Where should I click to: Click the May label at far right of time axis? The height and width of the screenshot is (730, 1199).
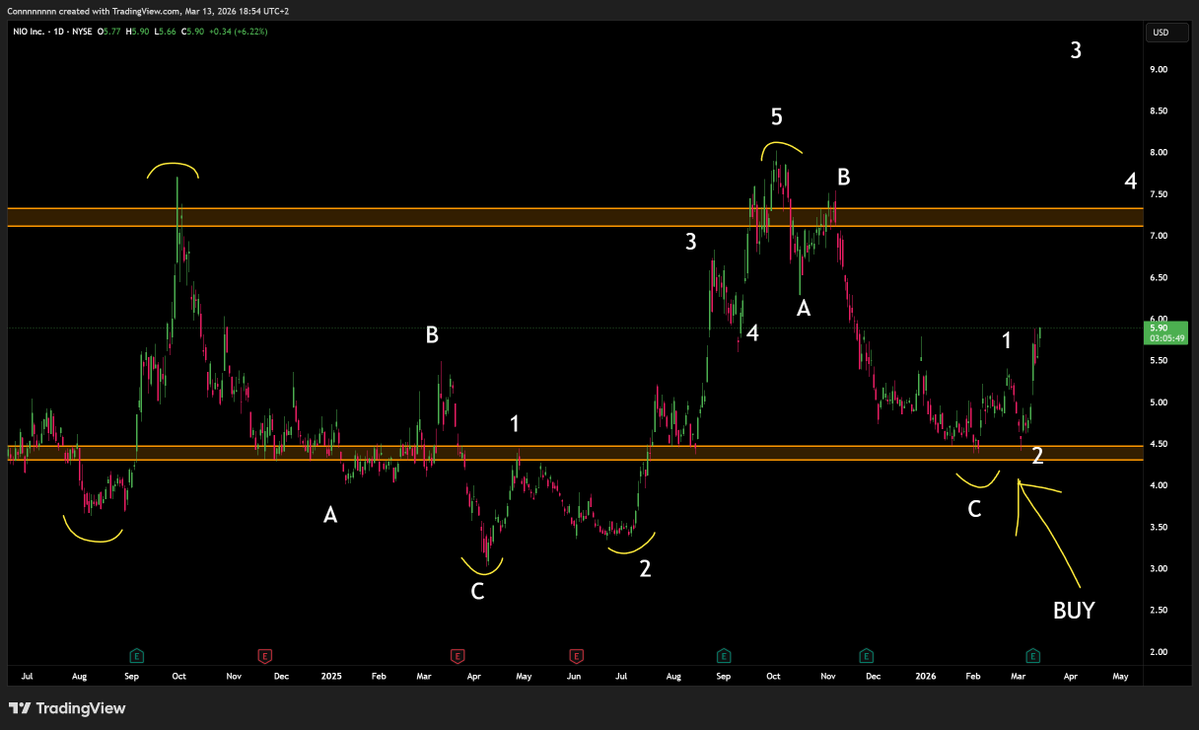tap(1120, 676)
